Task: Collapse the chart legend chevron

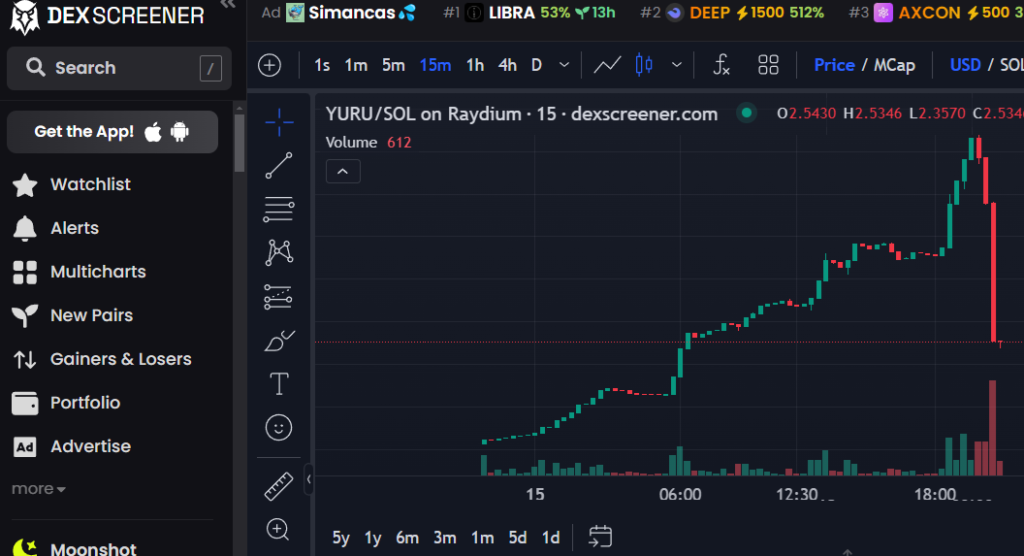Action: 343,172
